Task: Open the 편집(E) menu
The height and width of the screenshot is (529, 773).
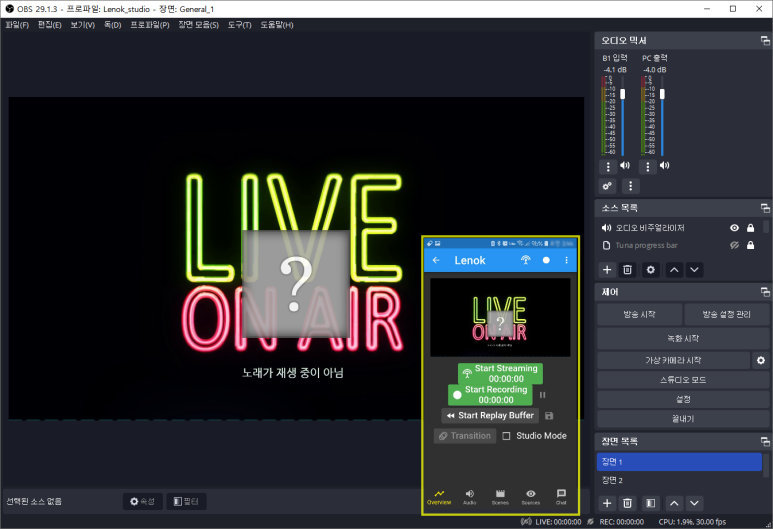Action: [x=50, y=25]
